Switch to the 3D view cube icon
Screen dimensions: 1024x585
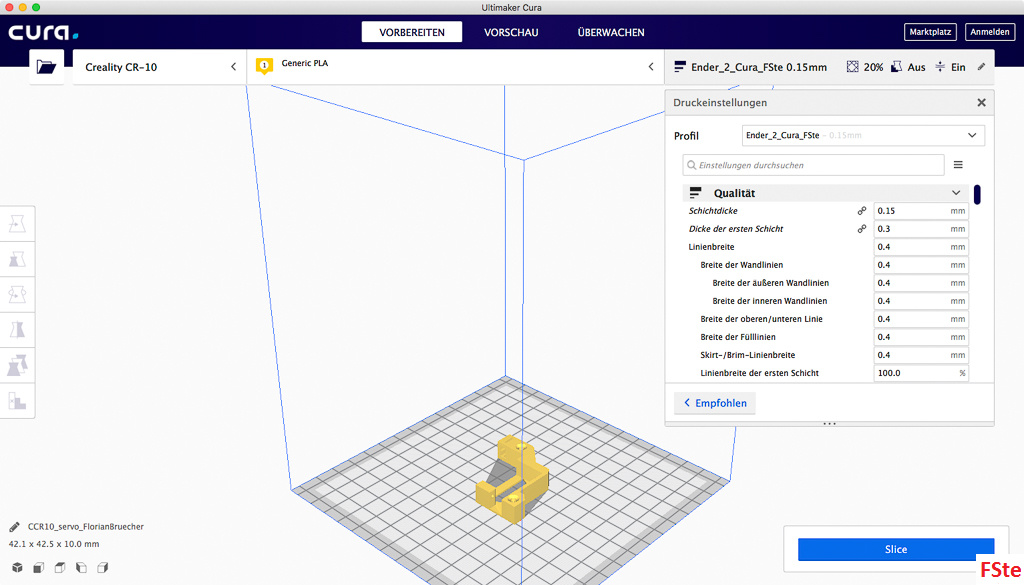15,568
